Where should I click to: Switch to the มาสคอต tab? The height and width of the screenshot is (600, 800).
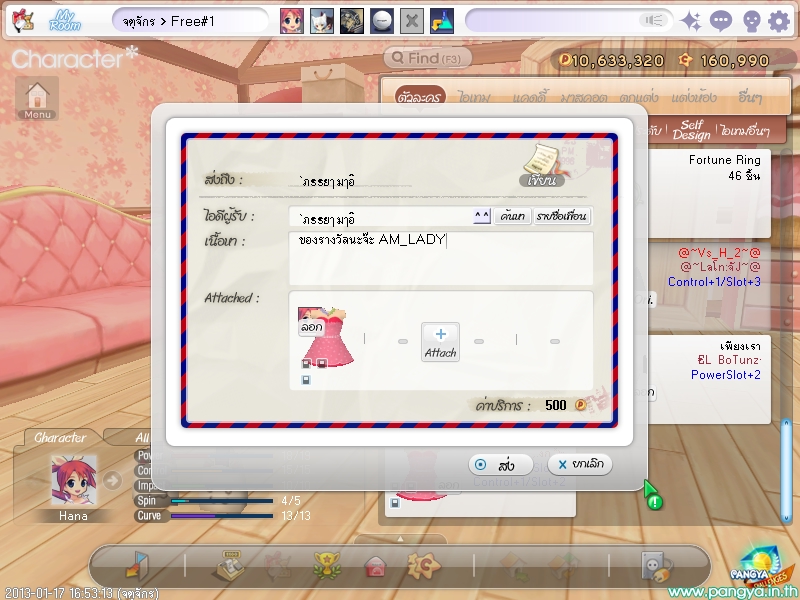(x=584, y=97)
